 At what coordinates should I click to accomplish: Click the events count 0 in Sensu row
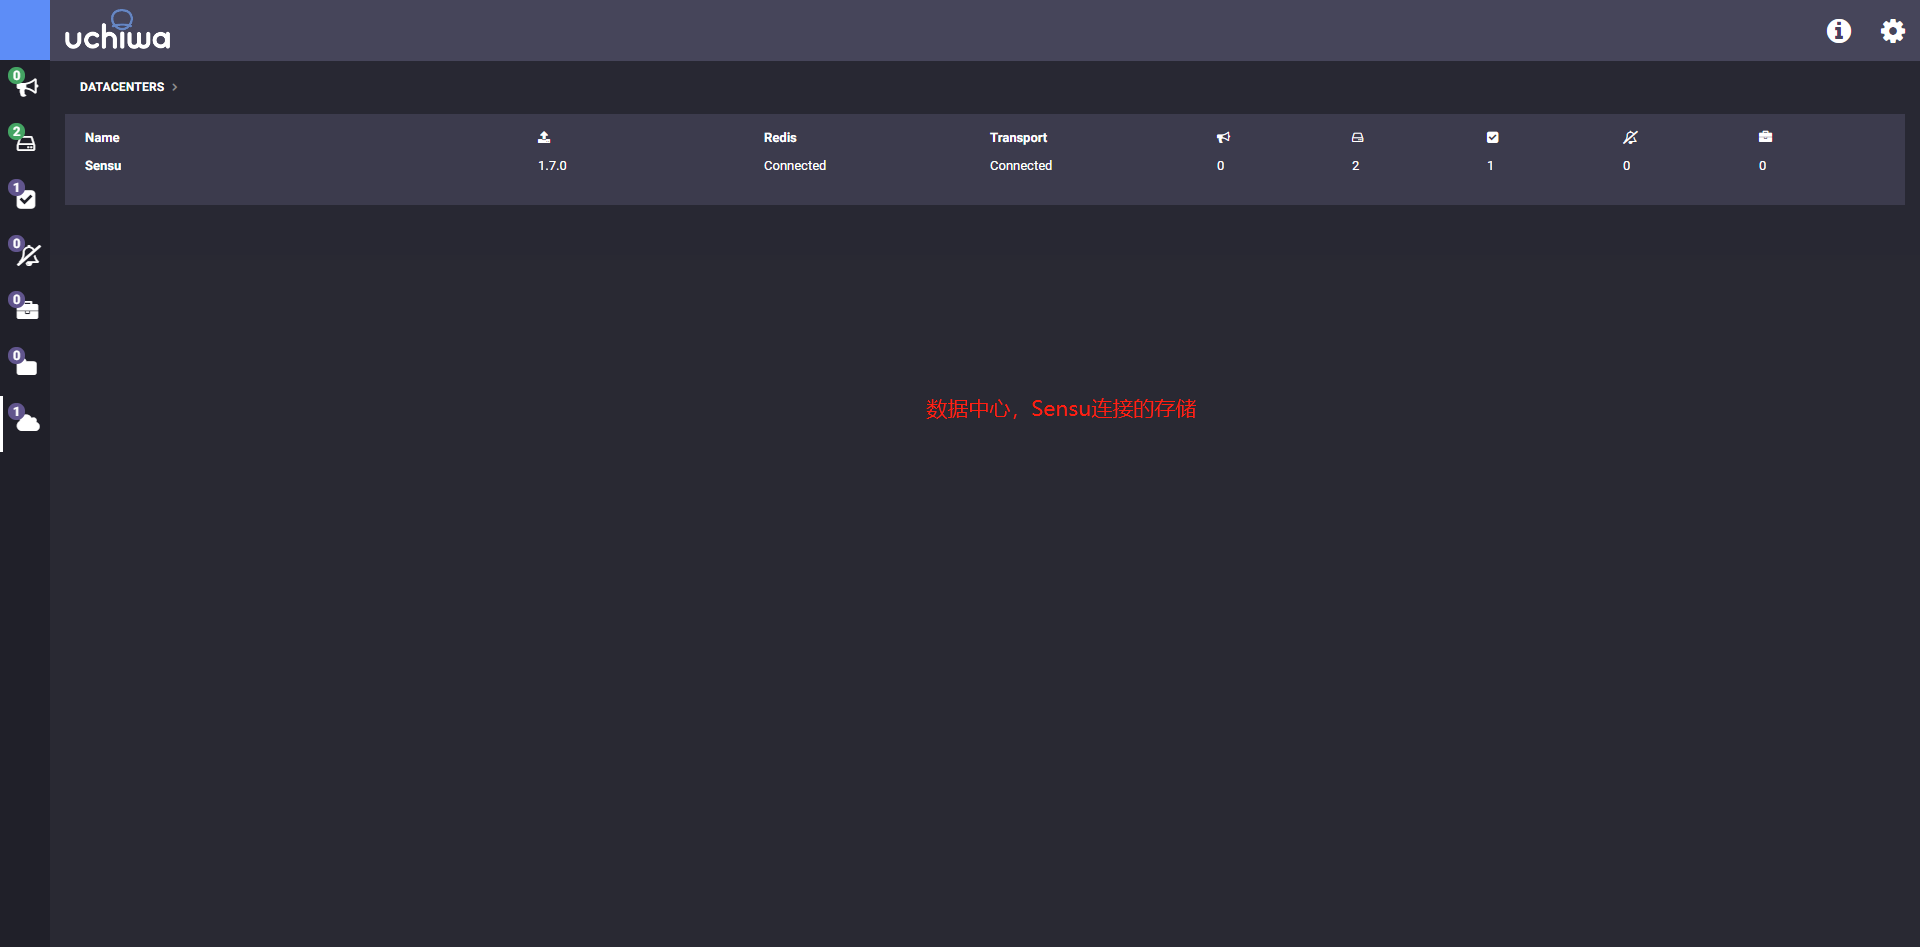pyautogui.click(x=1220, y=166)
